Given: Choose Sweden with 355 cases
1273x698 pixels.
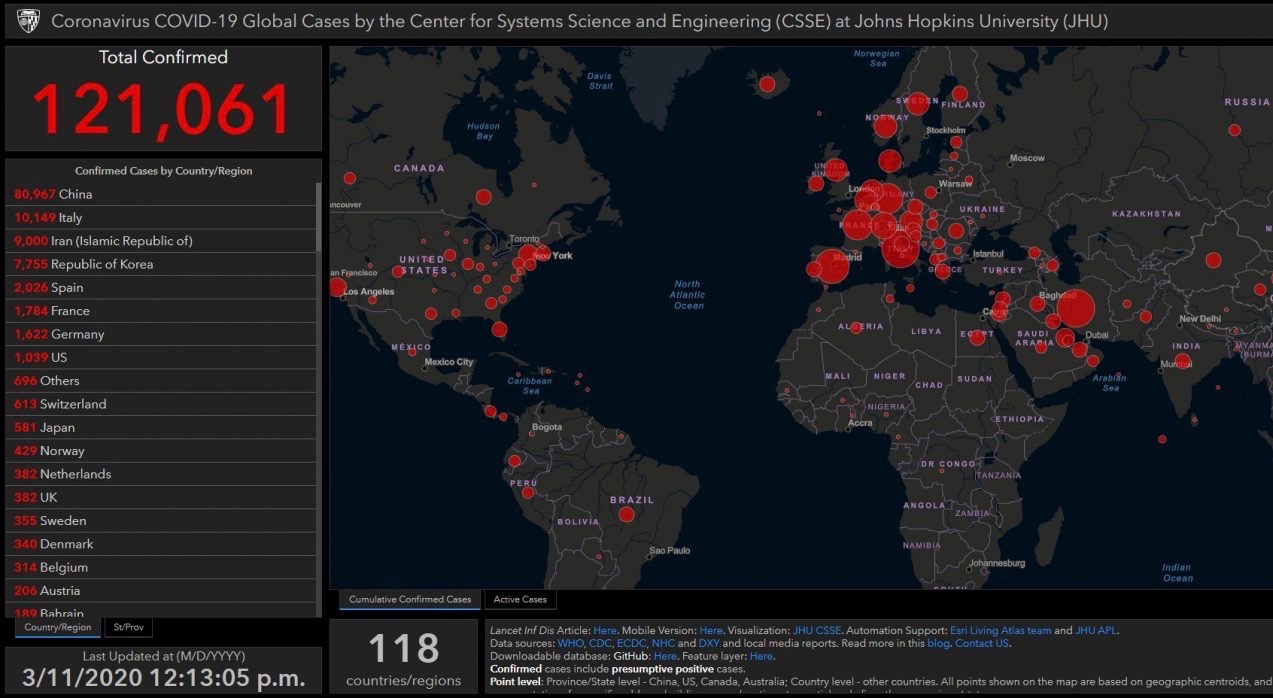Looking at the screenshot, I should [x=160, y=521].
